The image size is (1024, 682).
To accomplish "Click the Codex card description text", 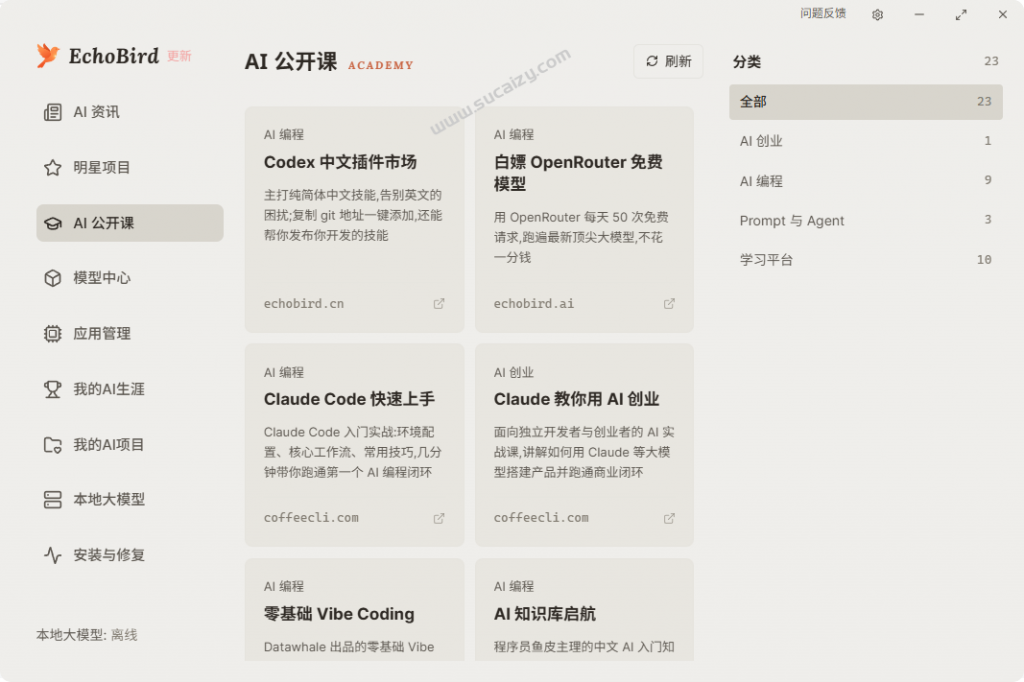I will coord(353,216).
